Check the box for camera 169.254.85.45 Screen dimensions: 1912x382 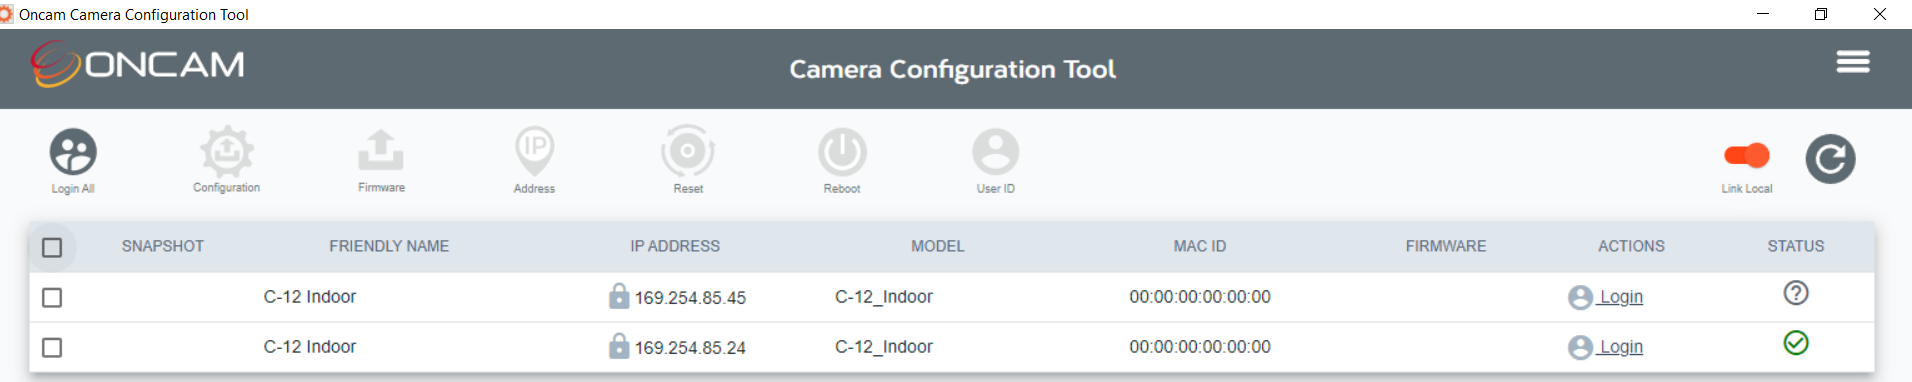point(52,297)
